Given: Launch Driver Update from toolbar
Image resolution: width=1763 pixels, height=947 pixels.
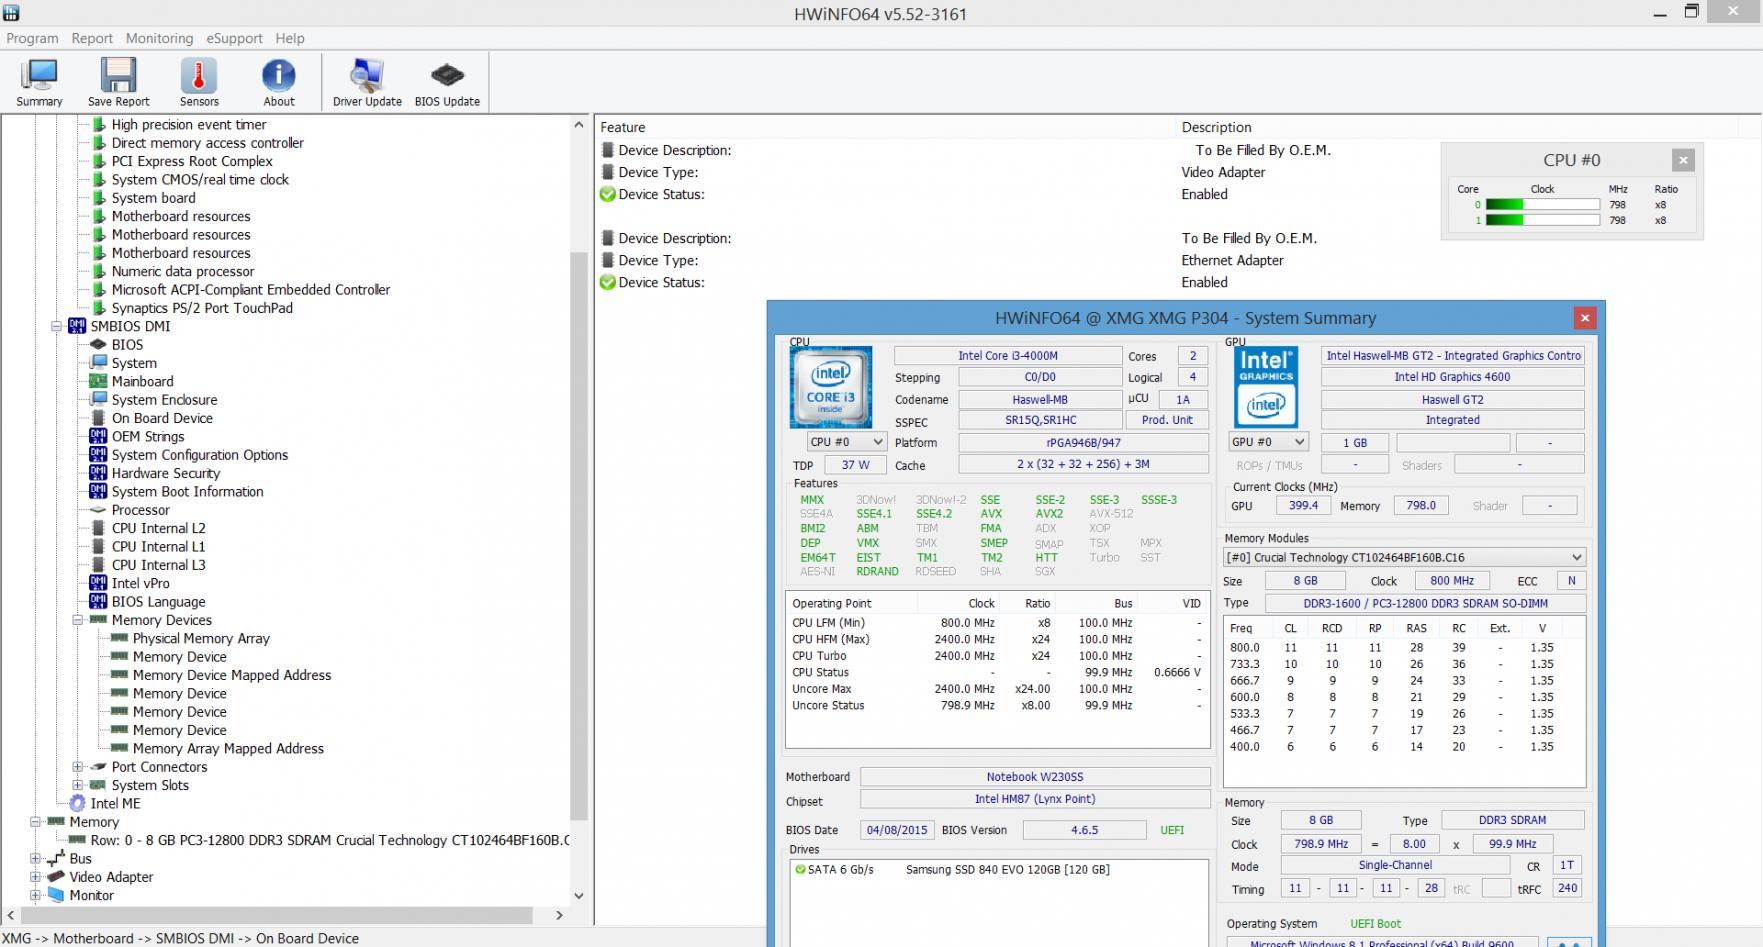Looking at the screenshot, I should tap(367, 82).
